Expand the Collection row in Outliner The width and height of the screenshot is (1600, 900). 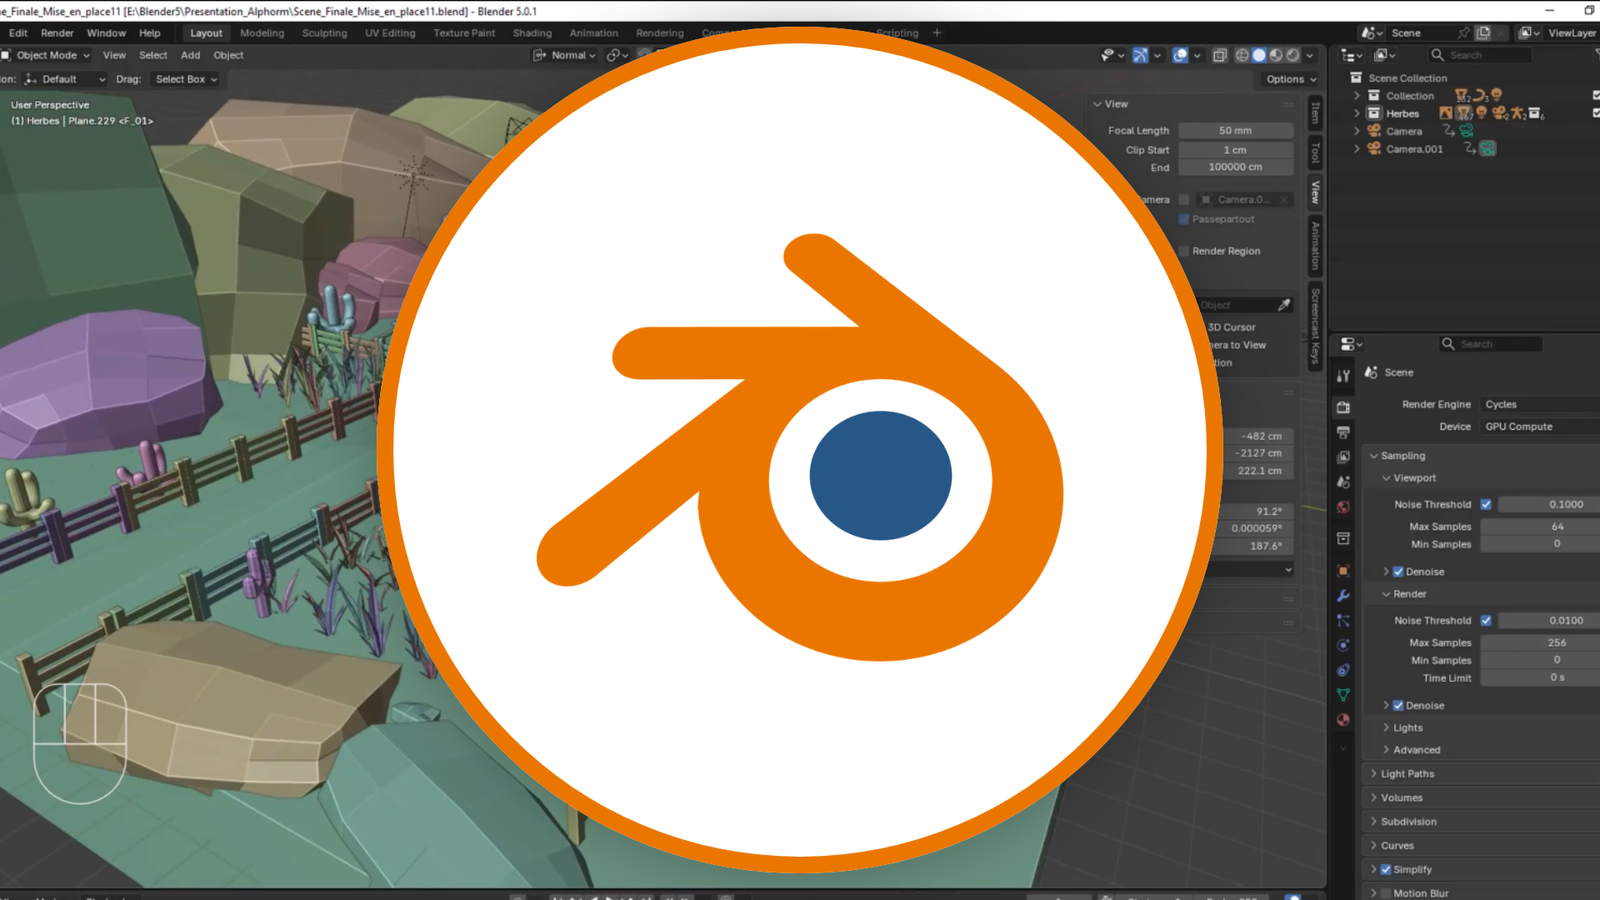coord(1357,96)
